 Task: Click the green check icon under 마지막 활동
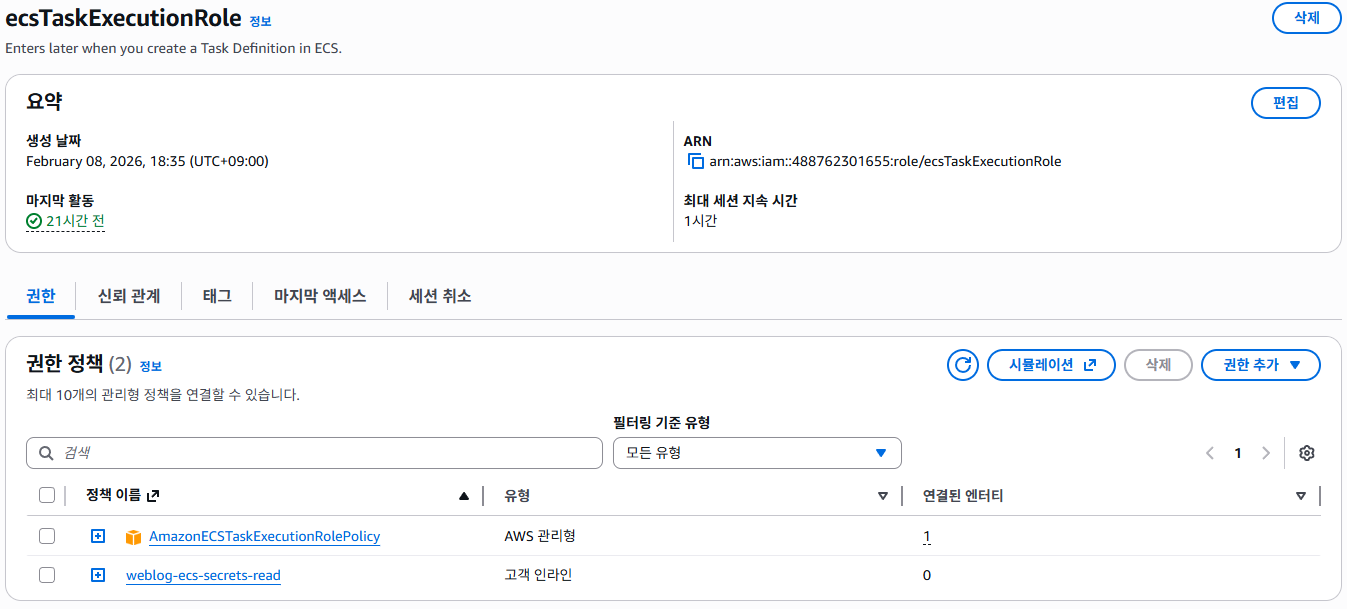click(34, 221)
